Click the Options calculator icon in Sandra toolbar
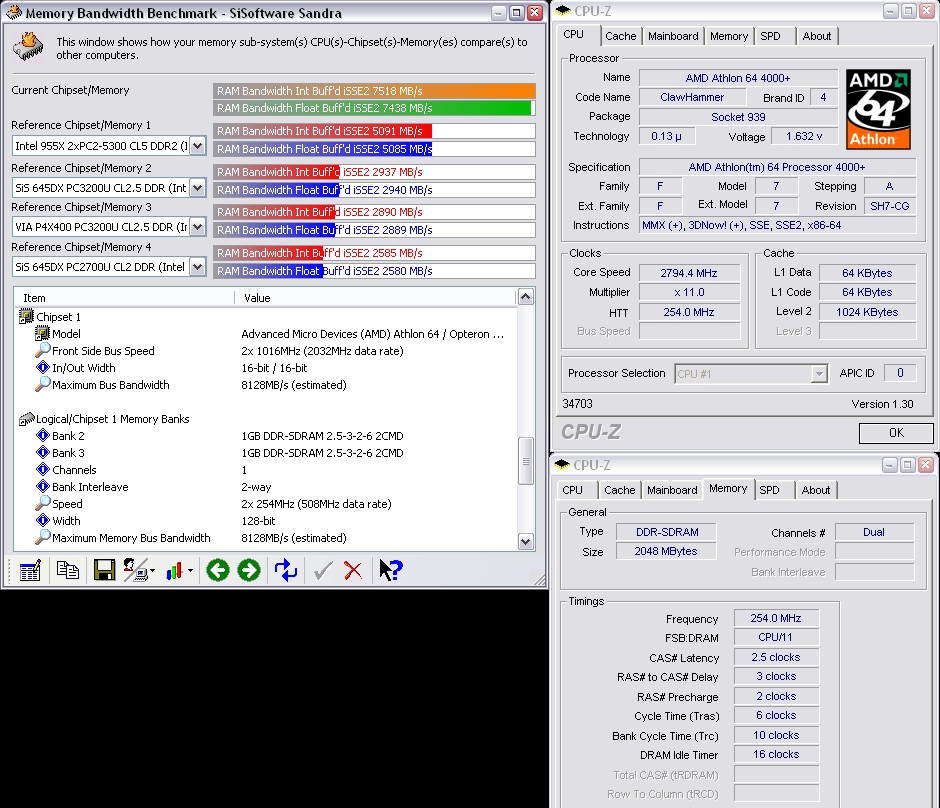 coord(29,570)
